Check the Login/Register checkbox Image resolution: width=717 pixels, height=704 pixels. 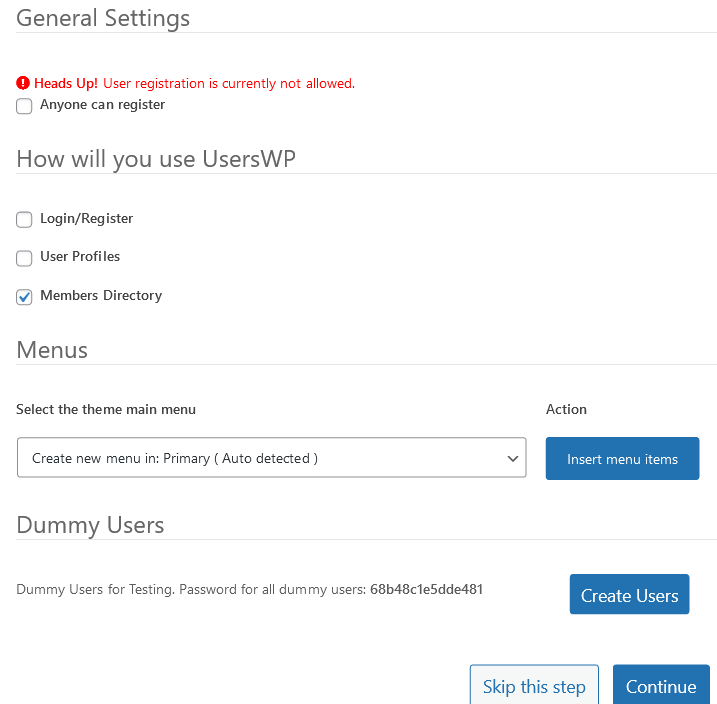(x=24, y=219)
